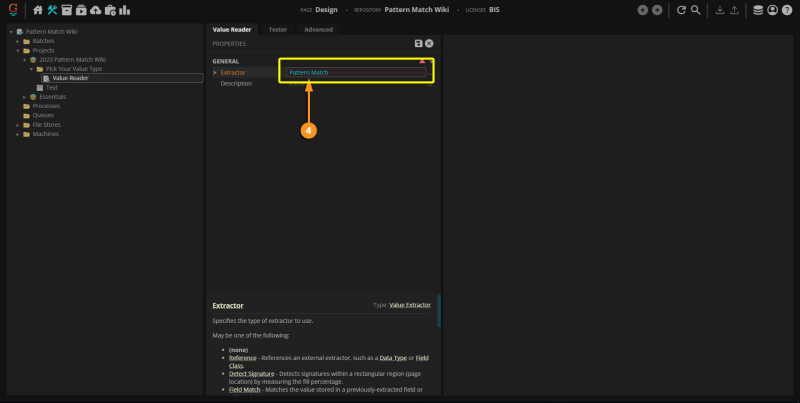Open search with the magnifier icon
800x403 pixels.
coord(695,10)
